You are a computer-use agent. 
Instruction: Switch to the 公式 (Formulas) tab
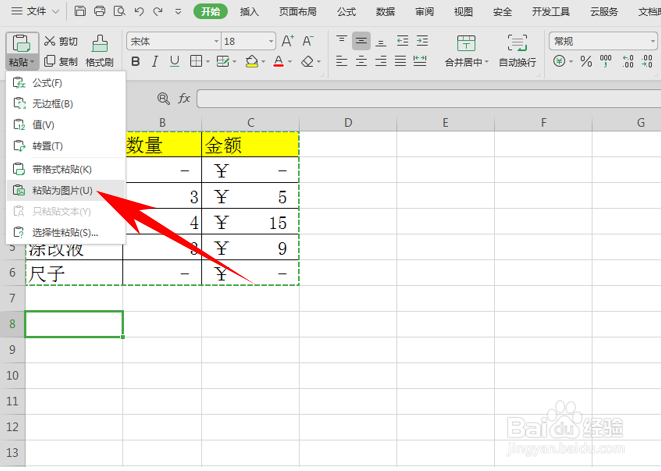[x=346, y=11]
